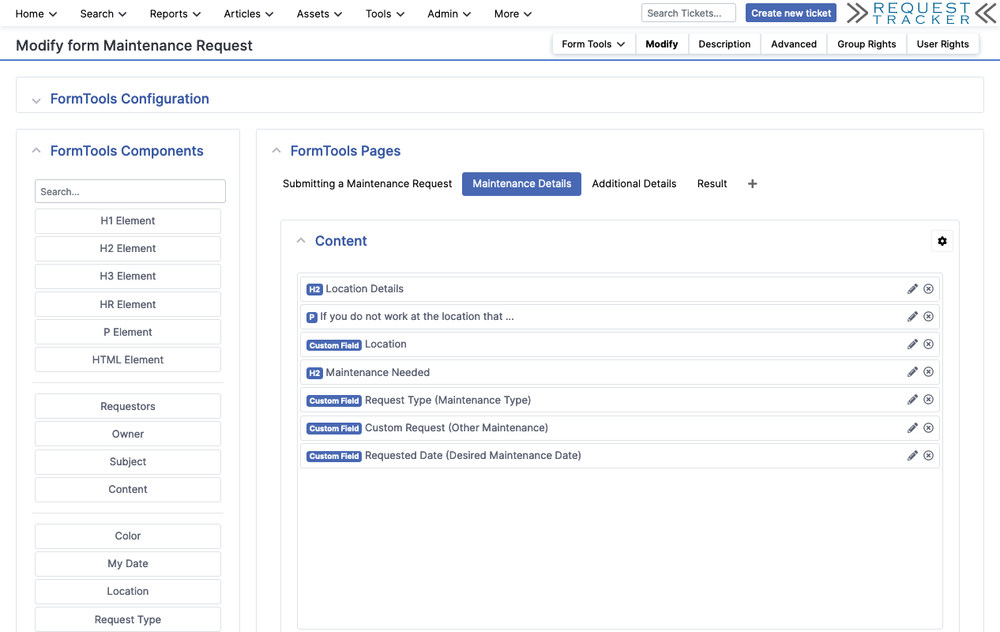The image size is (1000, 632).
Task: Click the components Search field
Action: coord(129,191)
